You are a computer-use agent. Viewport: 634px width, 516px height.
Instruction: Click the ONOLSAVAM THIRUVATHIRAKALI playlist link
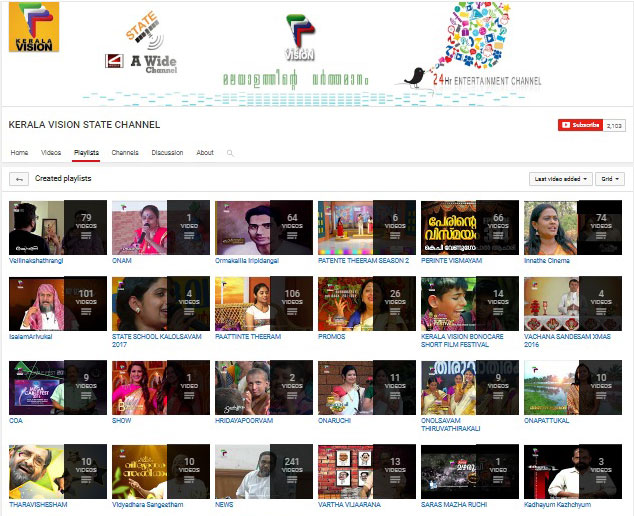(x=451, y=425)
